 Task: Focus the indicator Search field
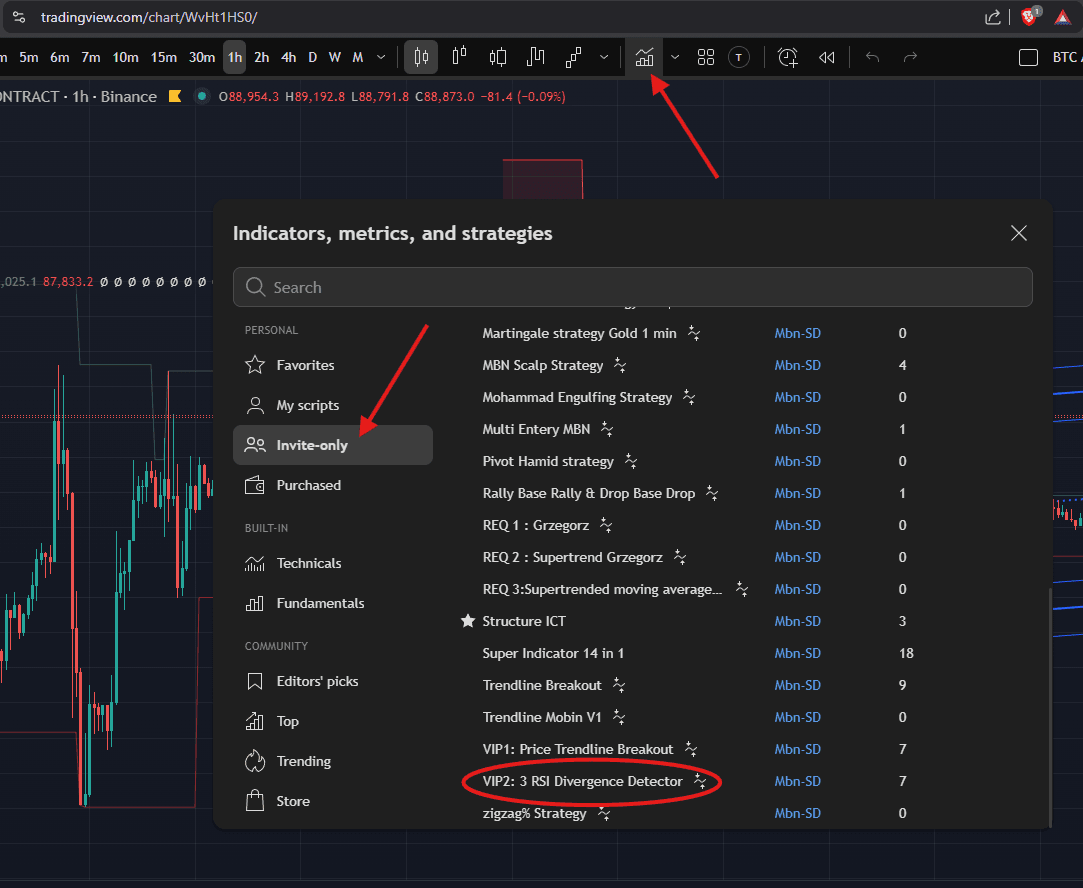(633, 287)
